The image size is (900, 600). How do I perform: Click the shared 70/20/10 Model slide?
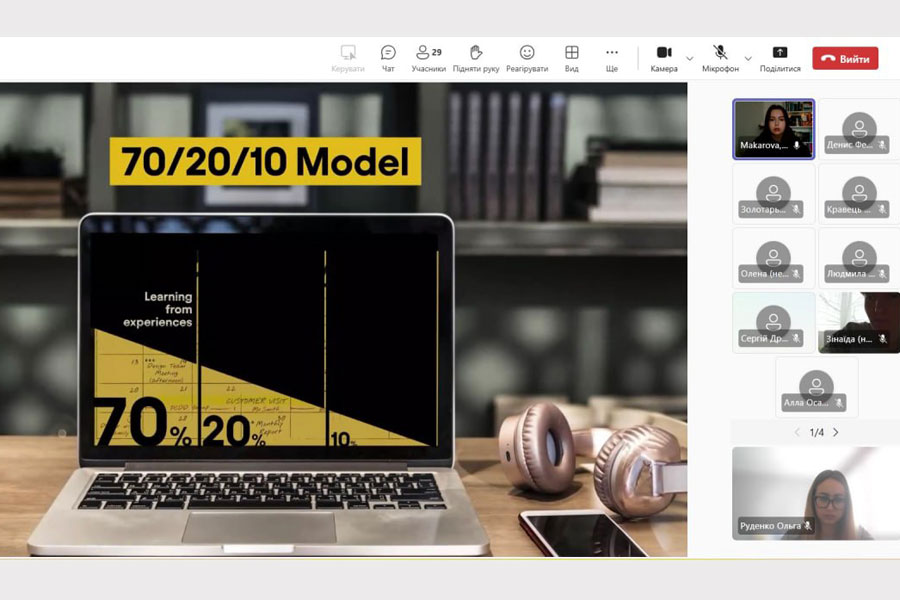coord(343,319)
